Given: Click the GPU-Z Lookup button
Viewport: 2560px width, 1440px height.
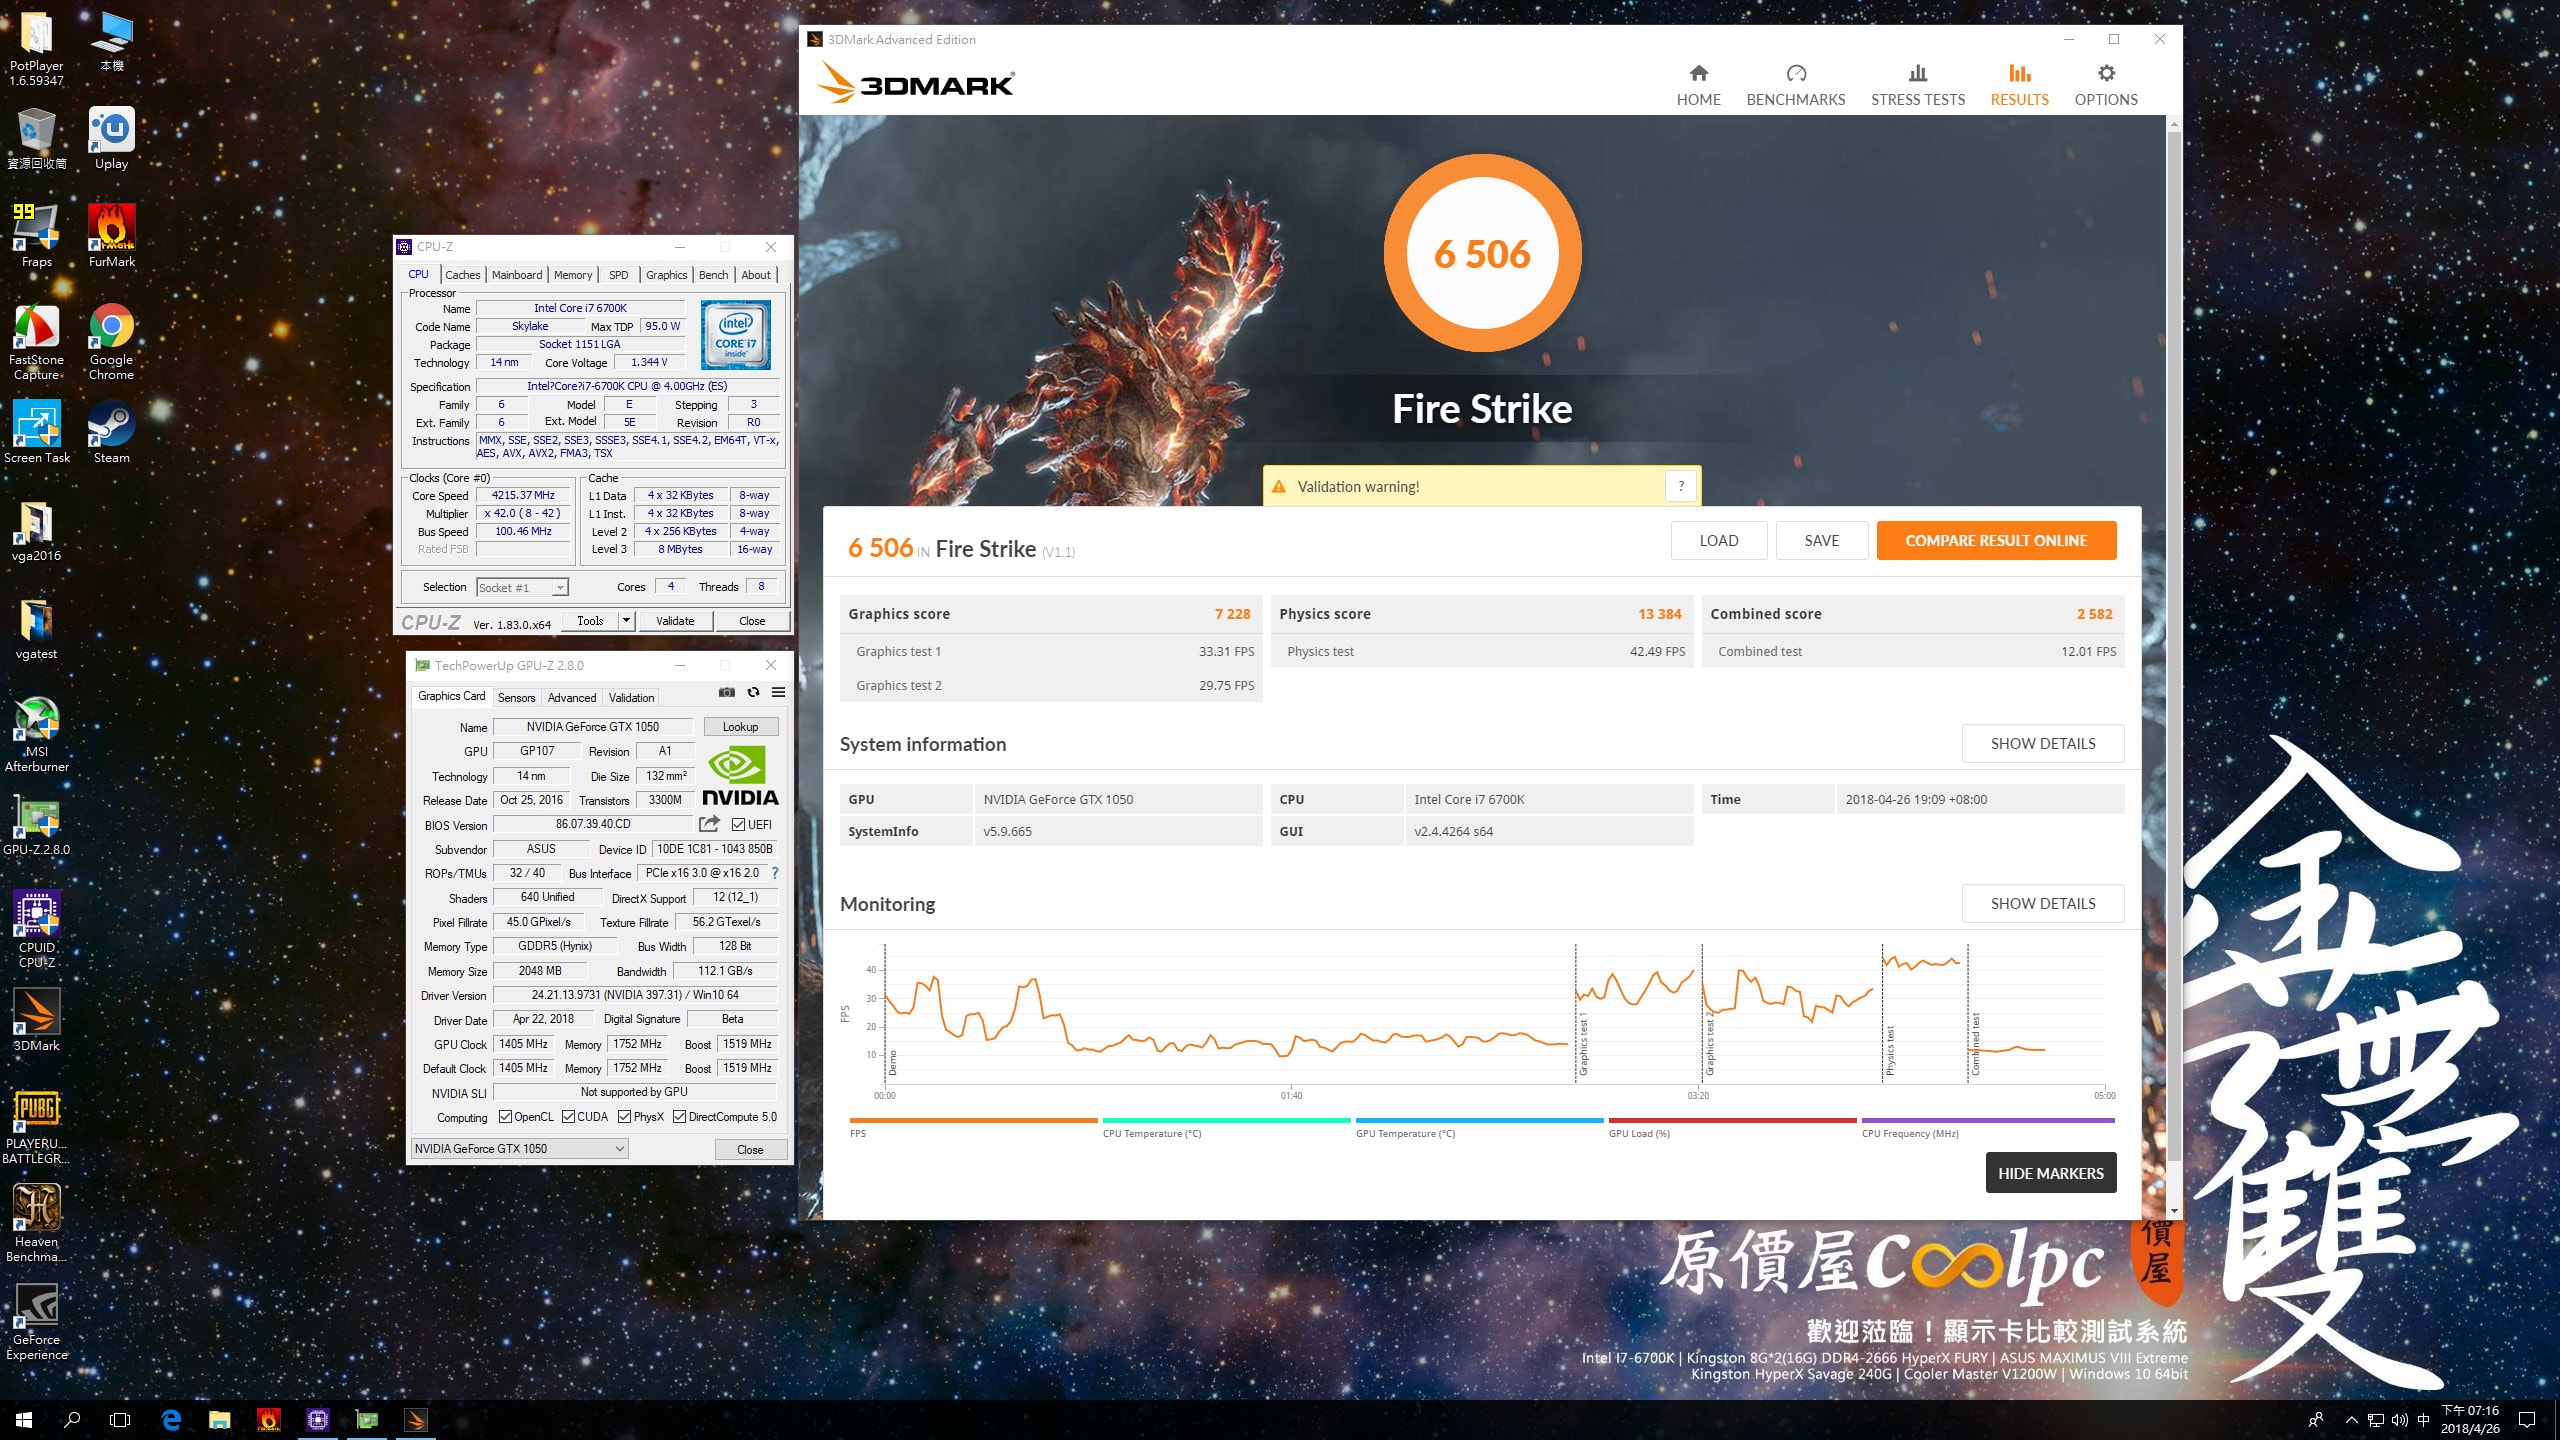Looking at the screenshot, I should (740, 727).
